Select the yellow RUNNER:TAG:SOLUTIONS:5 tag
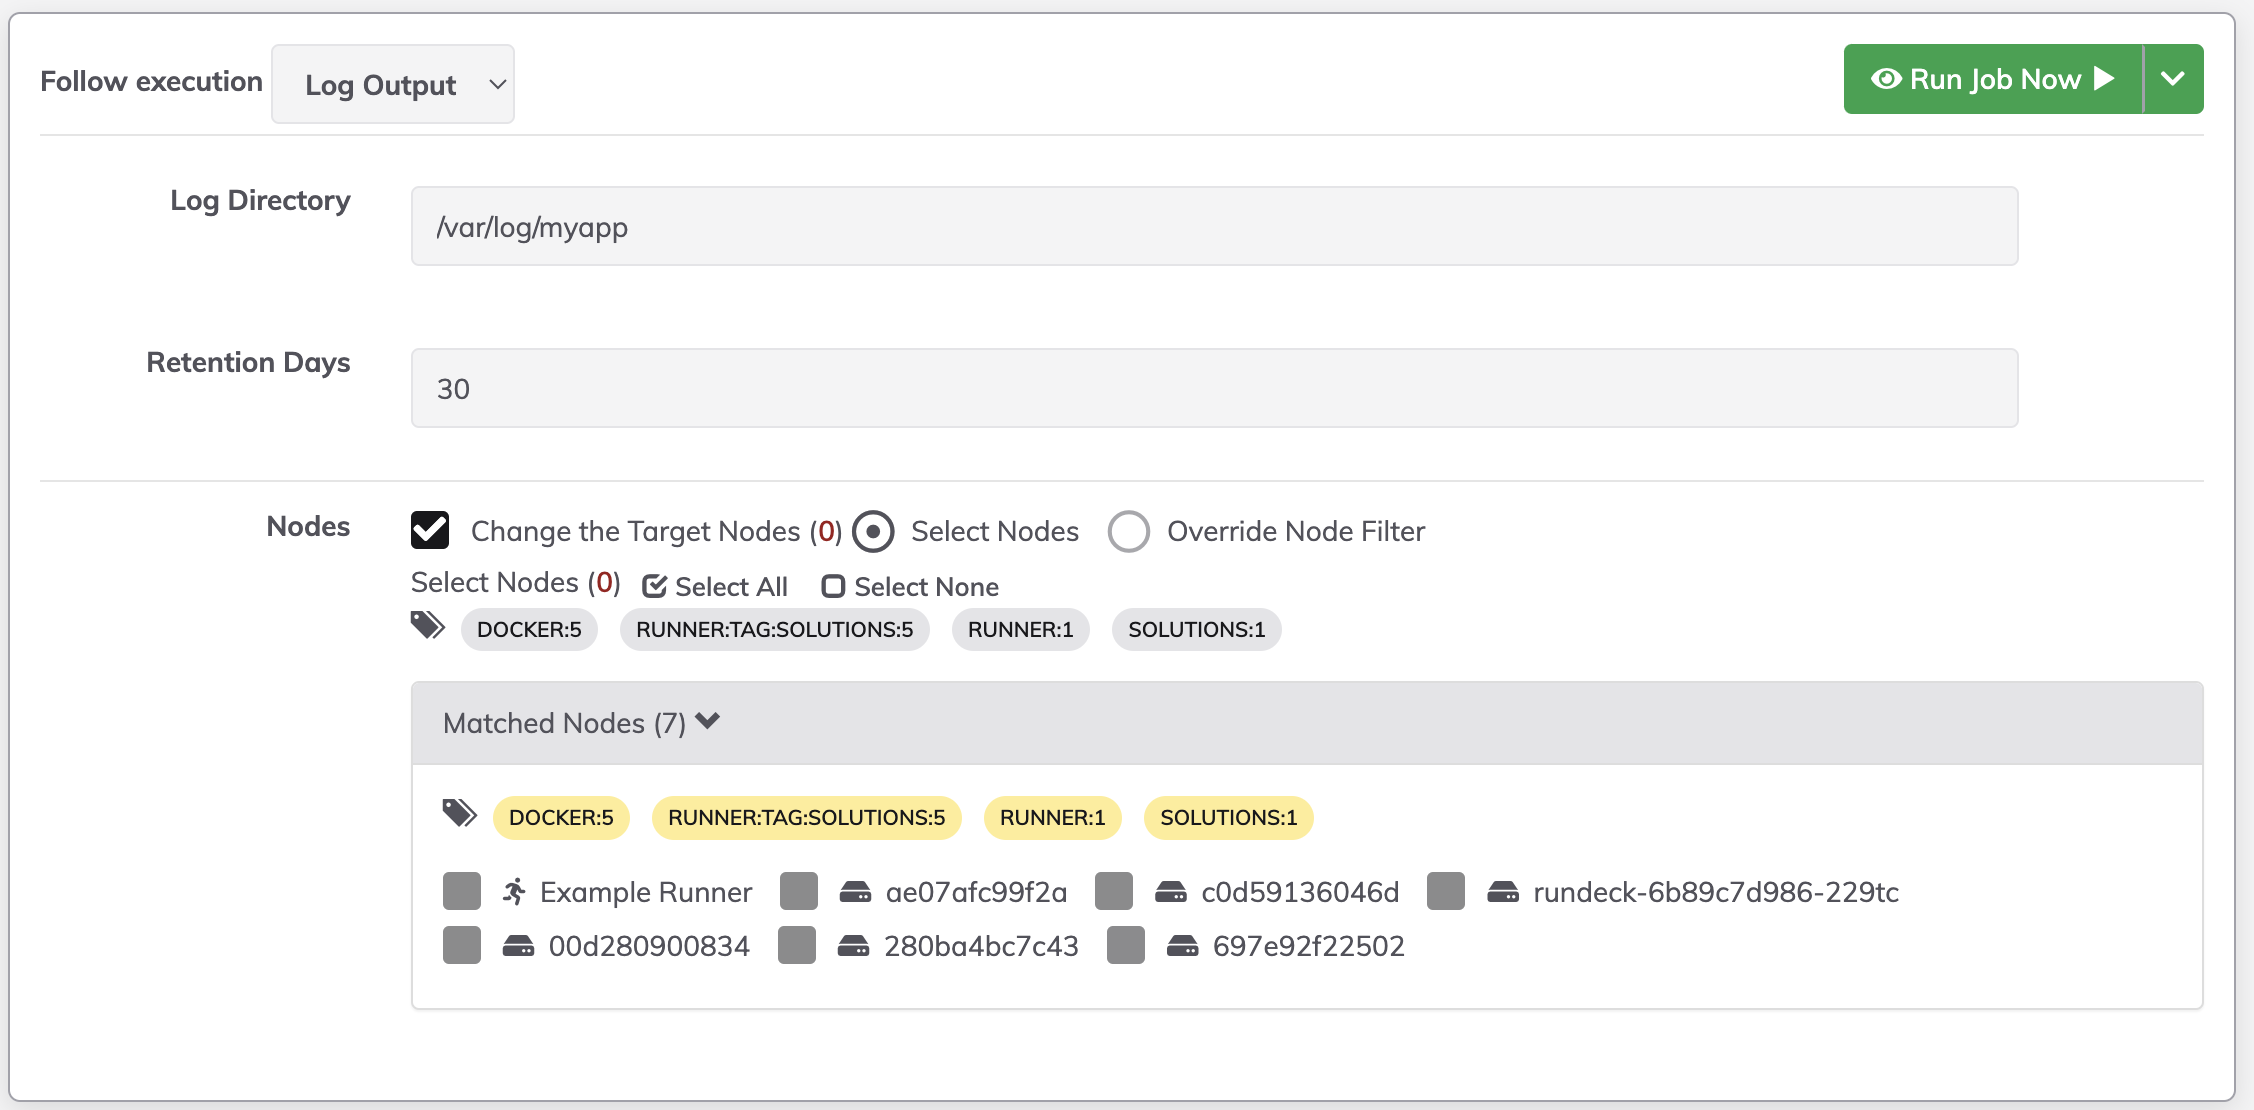The image size is (2254, 1110). [806, 818]
